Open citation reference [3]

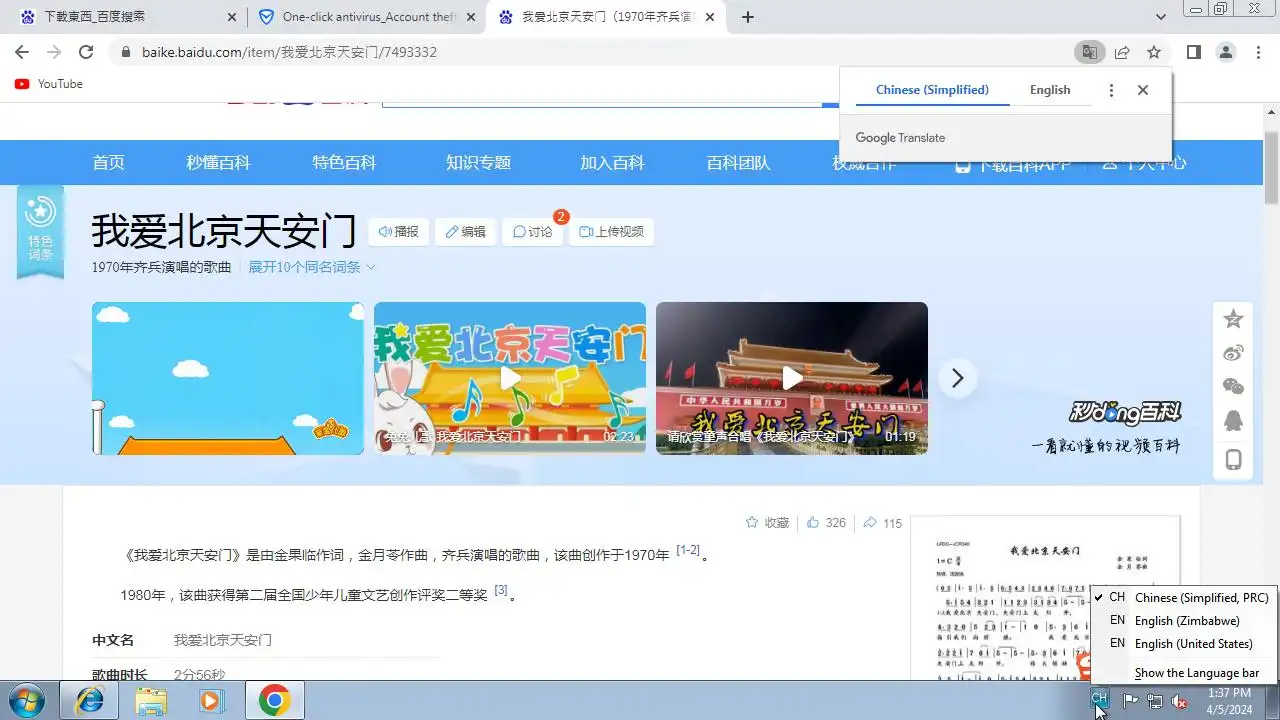click(501, 590)
